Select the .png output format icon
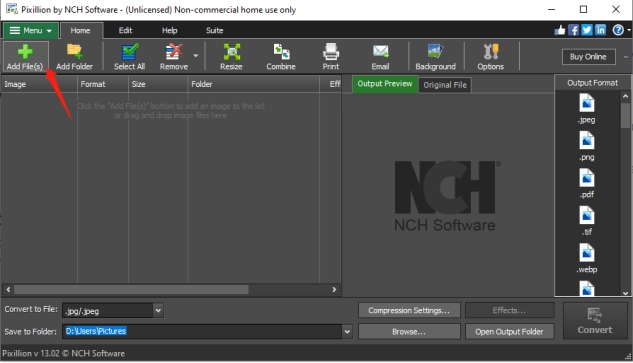This screenshot has width=633, height=363. pos(587,140)
